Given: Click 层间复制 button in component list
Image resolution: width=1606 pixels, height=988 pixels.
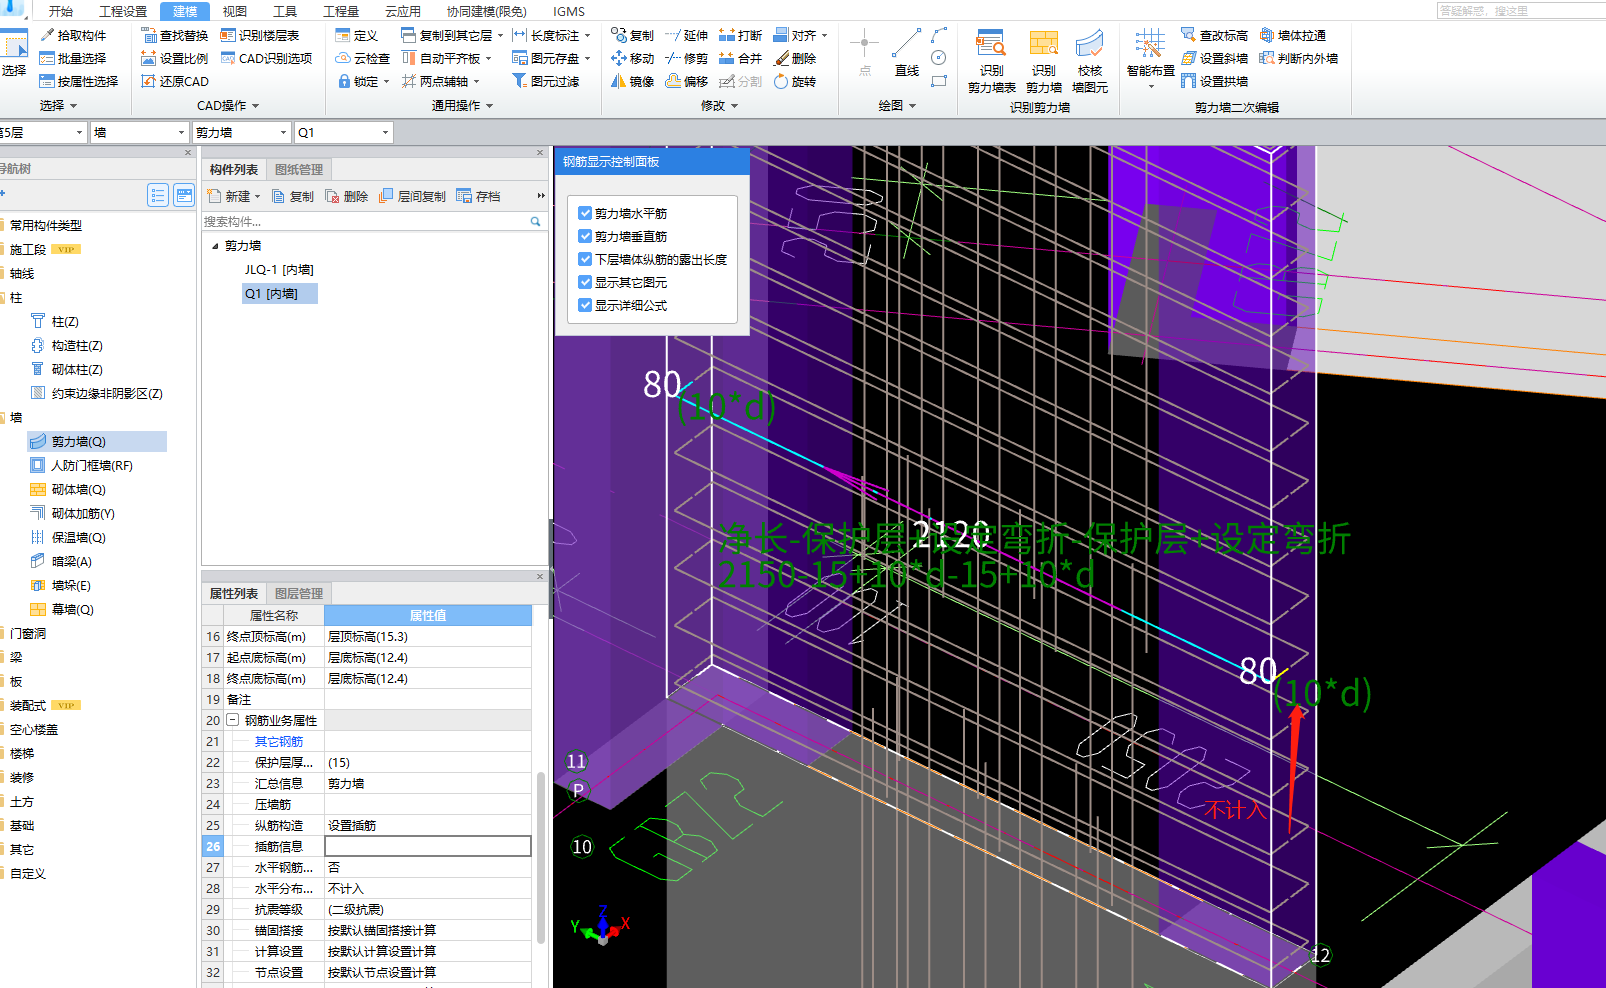Looking at the screenshot, I should (412, 196).
